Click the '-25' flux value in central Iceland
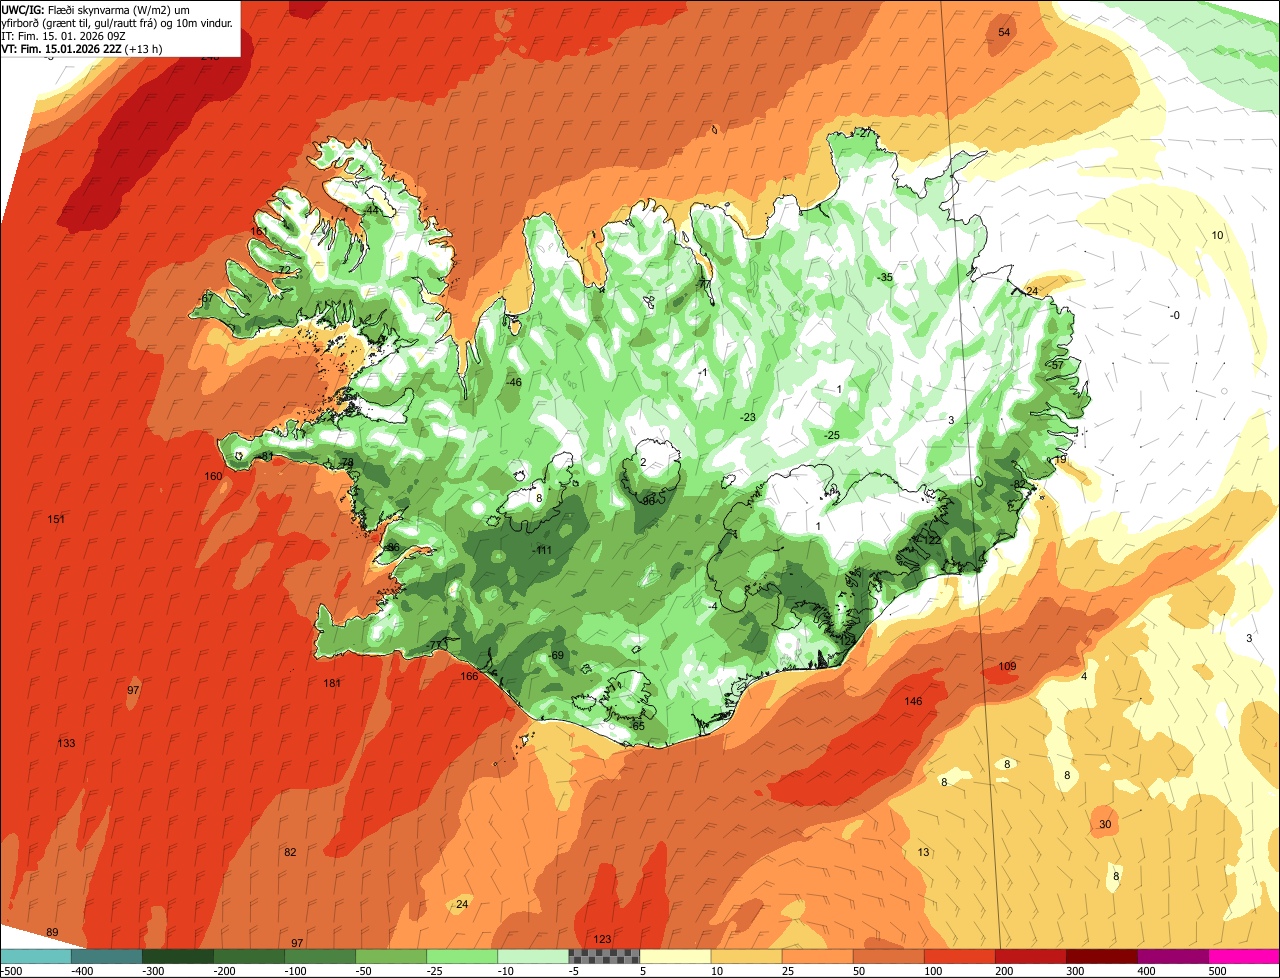Image resolution: width=1280 pixels, height=978 pixels. coord(831,435)
